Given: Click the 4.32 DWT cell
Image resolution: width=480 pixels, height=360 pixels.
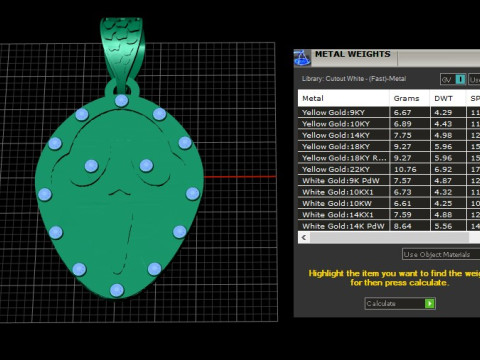Looking at the screenshot, I should 448,192.
